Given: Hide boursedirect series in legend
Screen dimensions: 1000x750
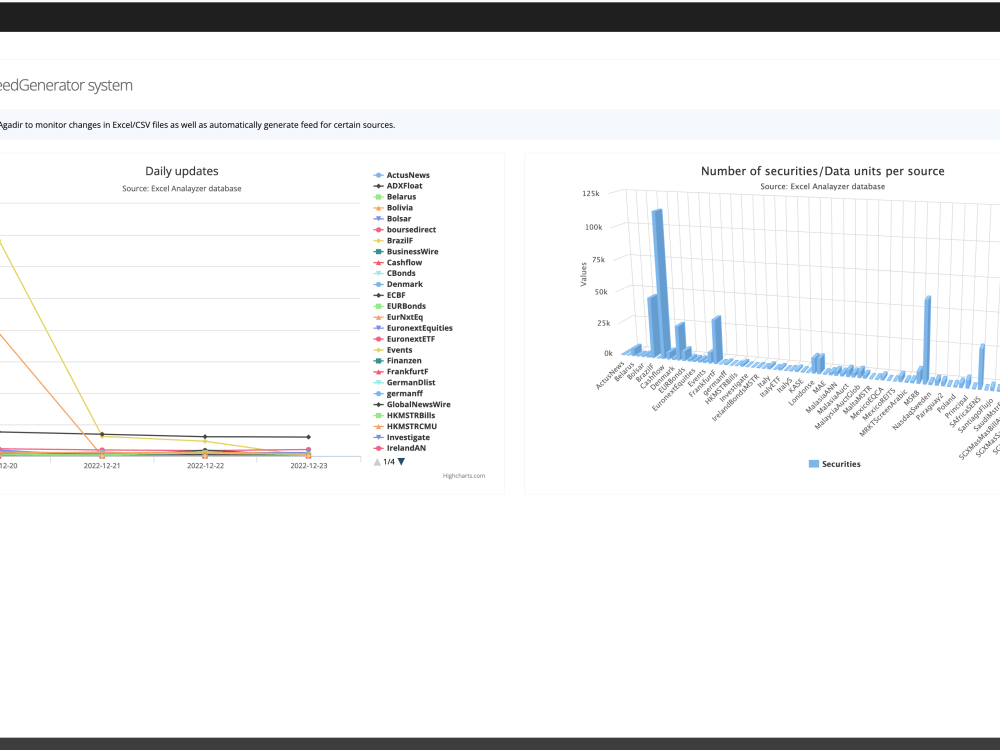Looking at the screenshot, I should click(405, 229).
